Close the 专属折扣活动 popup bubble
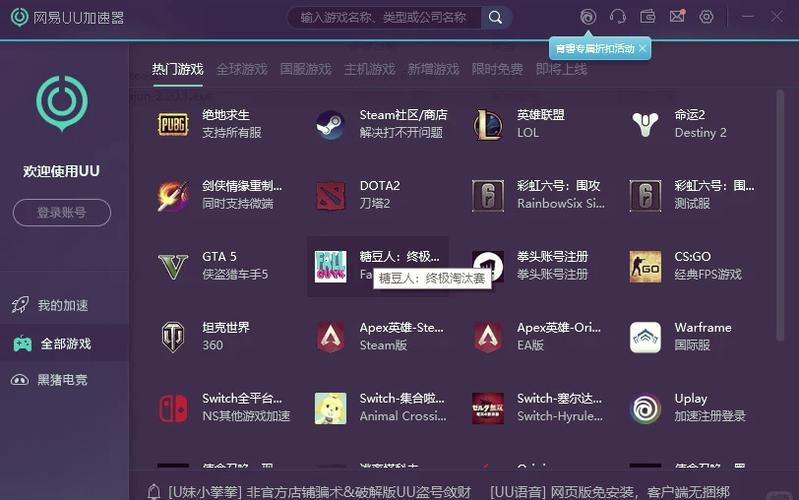 coord(643,48)
